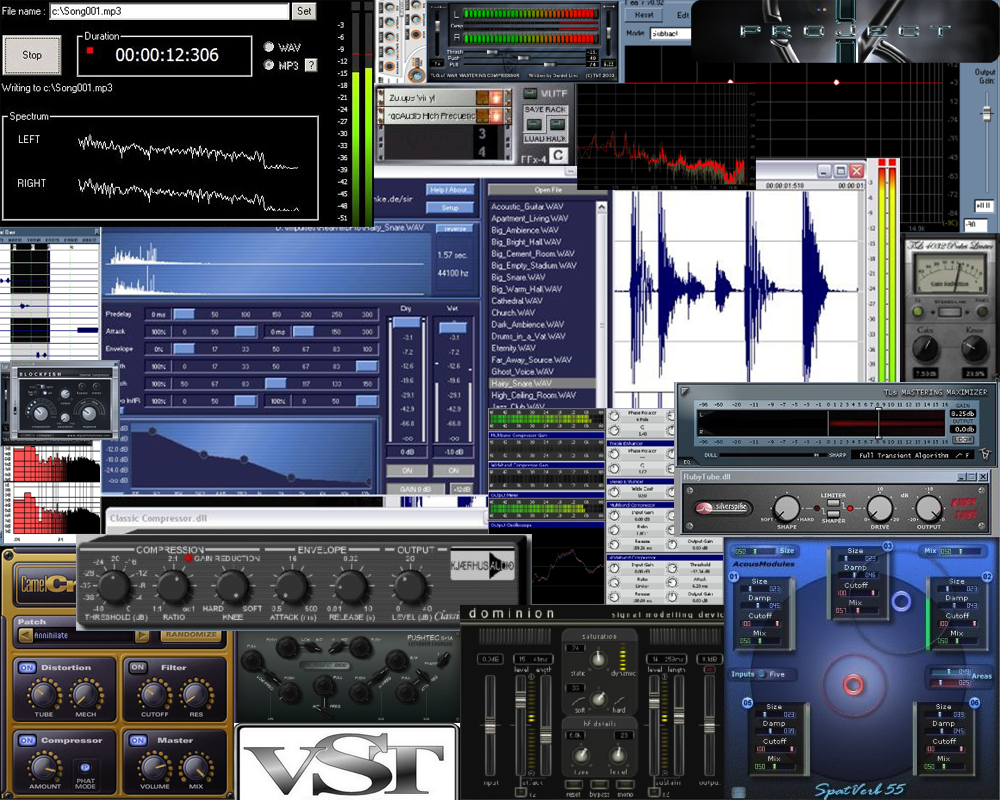Toggle CamelCrusher PHAT MODE button

click(85, 767)
